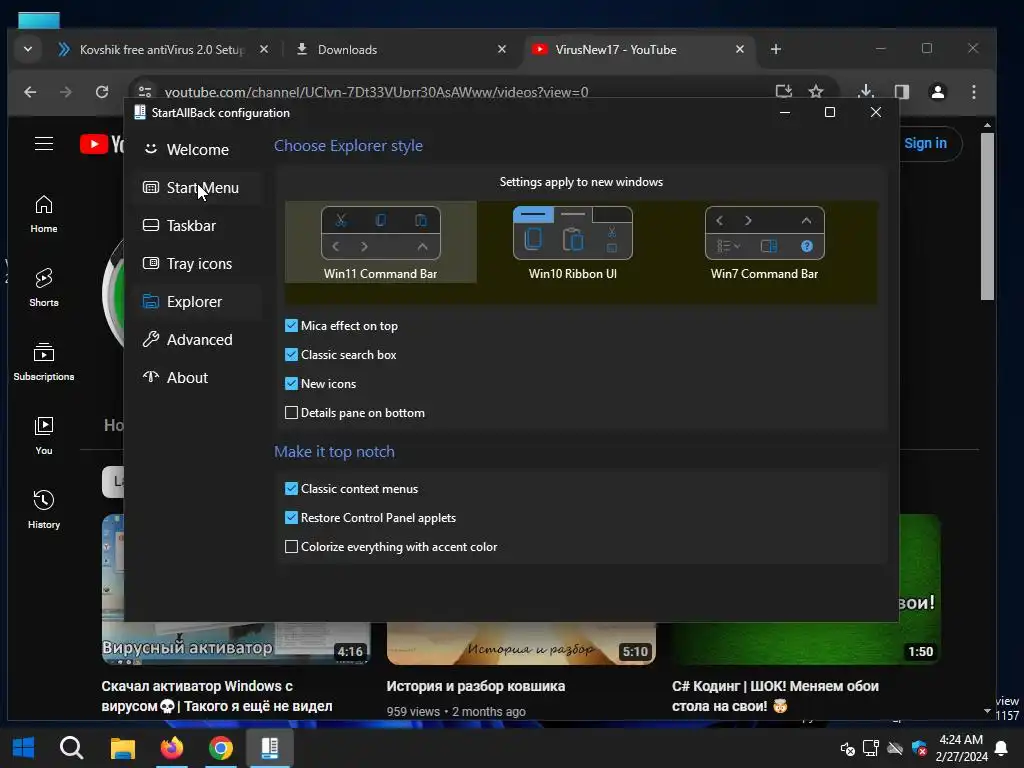Choose the Win11 Command Bar style
The image size is (1024, 768).
381,242
